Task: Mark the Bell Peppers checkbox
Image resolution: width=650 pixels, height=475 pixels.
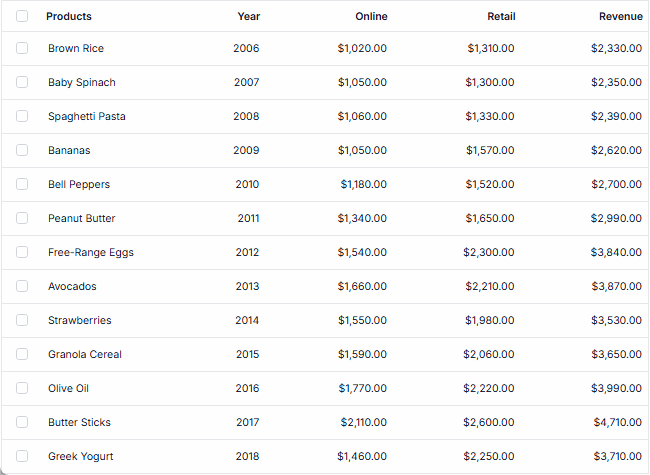Action: [22, 184]
